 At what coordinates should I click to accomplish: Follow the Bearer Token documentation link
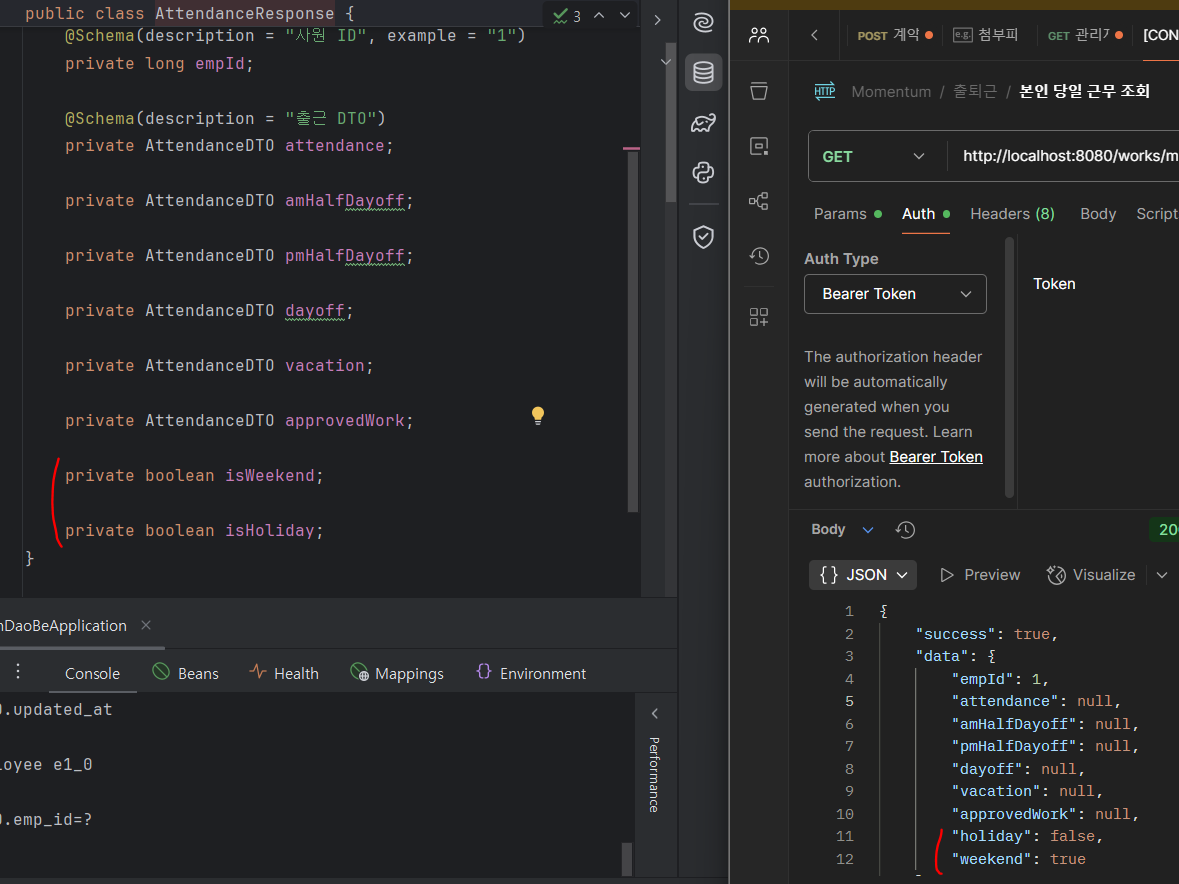click(x=935, y=457)
